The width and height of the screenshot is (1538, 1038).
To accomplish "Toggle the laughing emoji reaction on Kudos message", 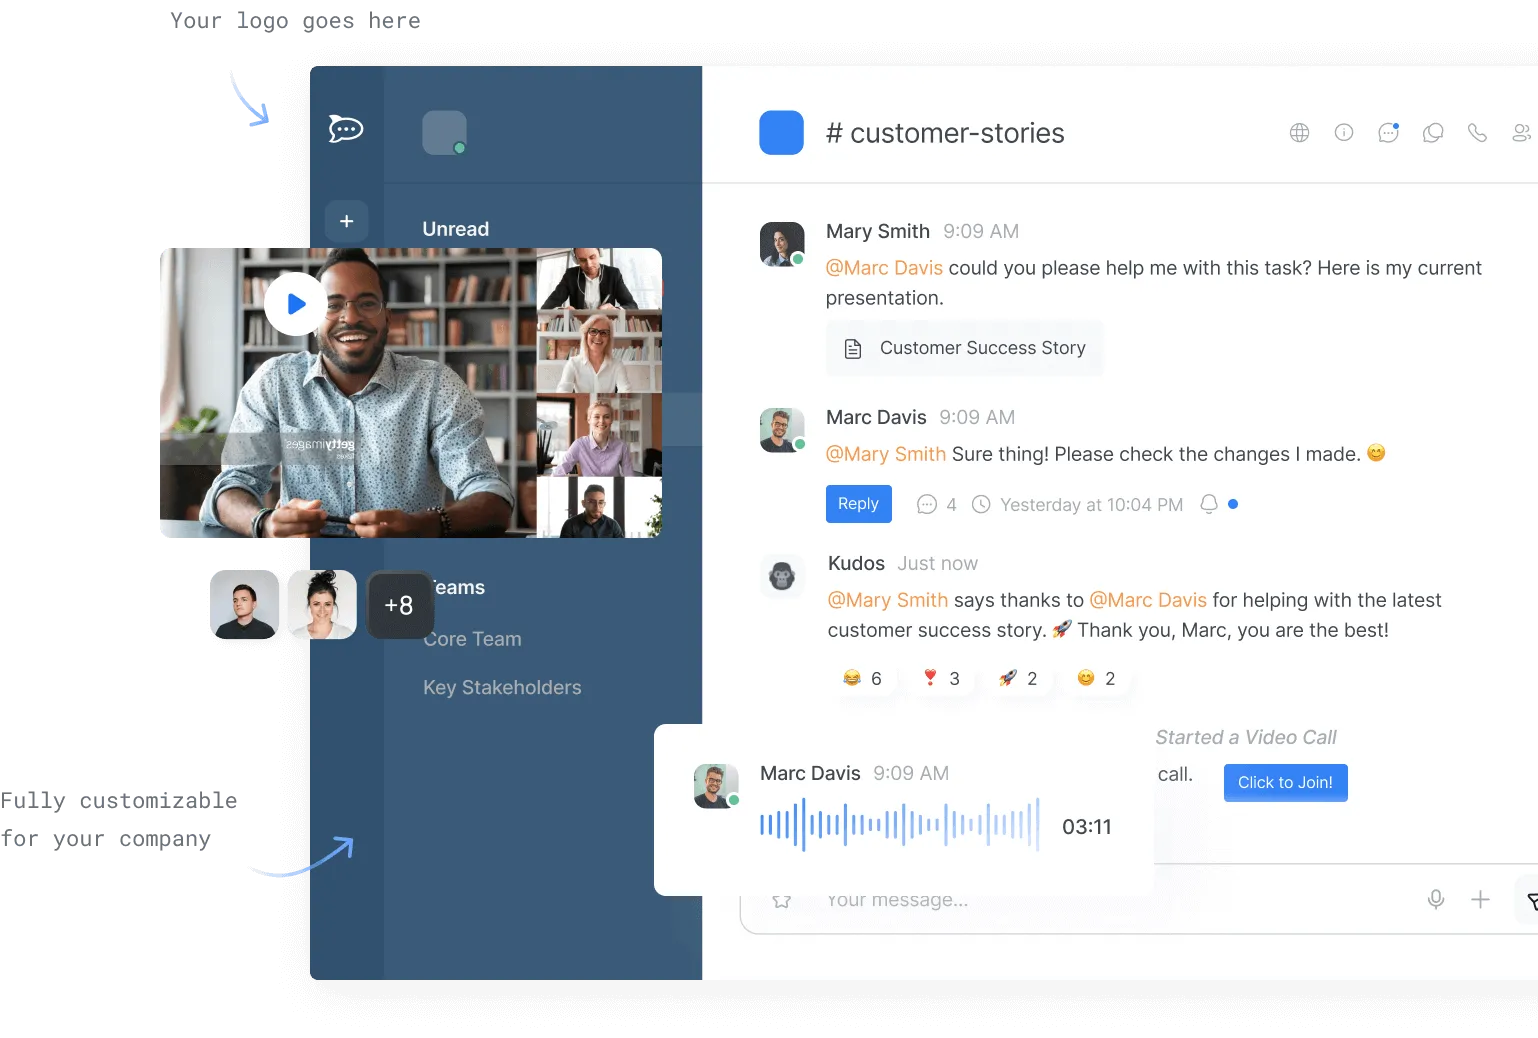I will pyautogui.click(x=862, y=678).
